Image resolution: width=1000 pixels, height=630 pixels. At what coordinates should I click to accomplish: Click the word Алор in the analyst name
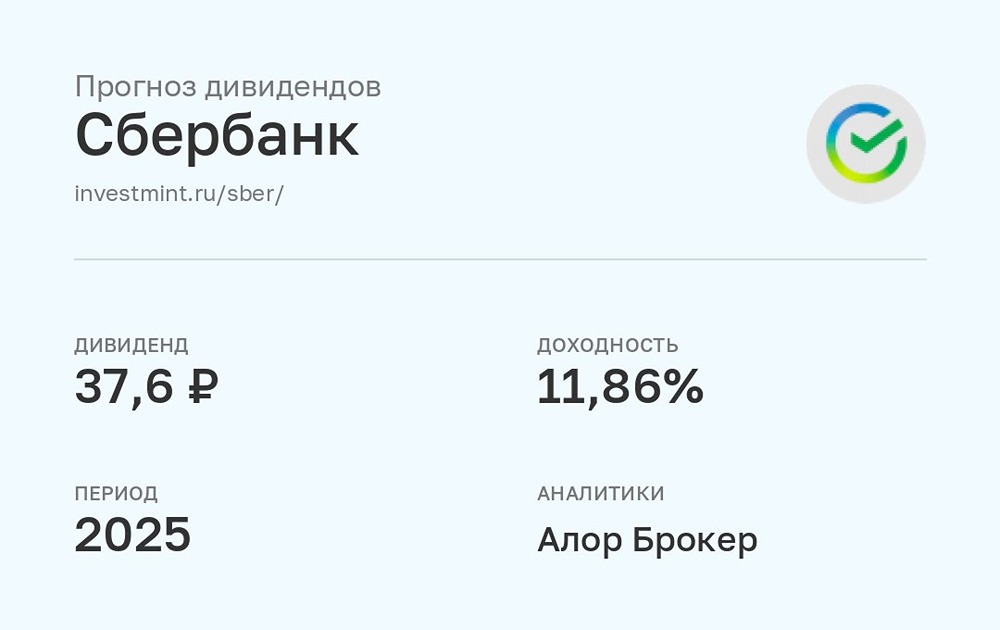[580, 540]
